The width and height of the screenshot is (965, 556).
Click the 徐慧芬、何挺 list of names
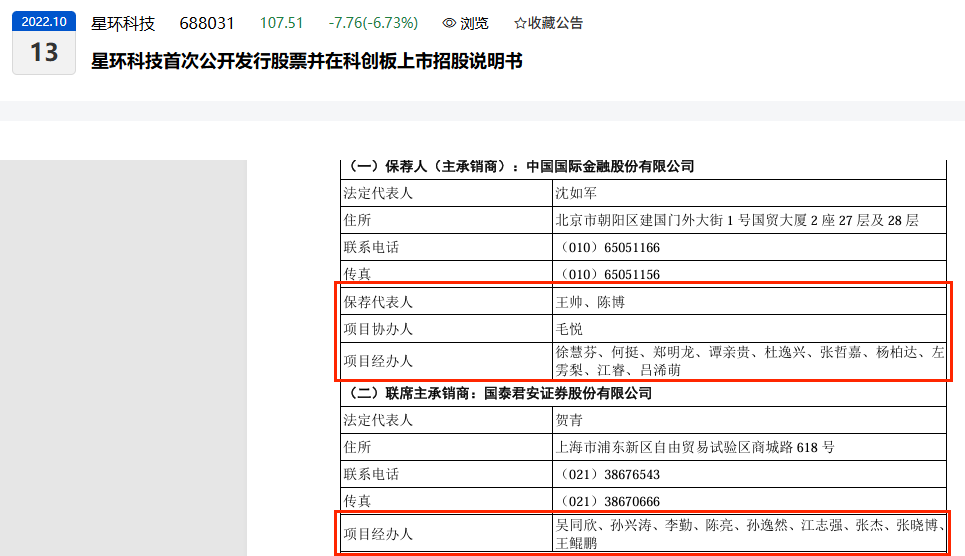click(x=750, y=361)
